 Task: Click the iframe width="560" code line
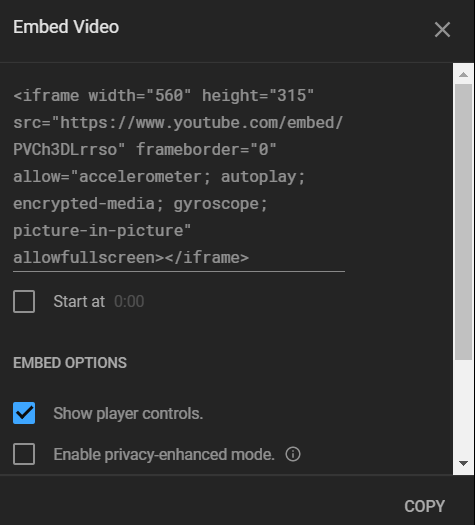(x=164, y=95)
